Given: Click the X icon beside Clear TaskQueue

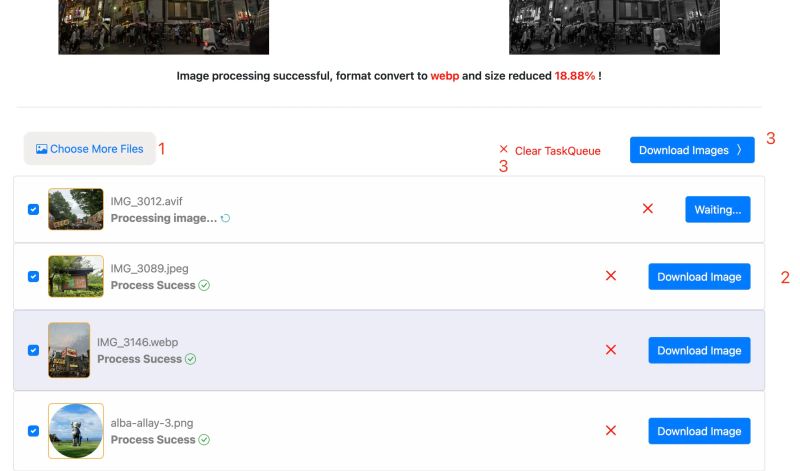Looking at the screenshot, I should [x=504, y=149].
